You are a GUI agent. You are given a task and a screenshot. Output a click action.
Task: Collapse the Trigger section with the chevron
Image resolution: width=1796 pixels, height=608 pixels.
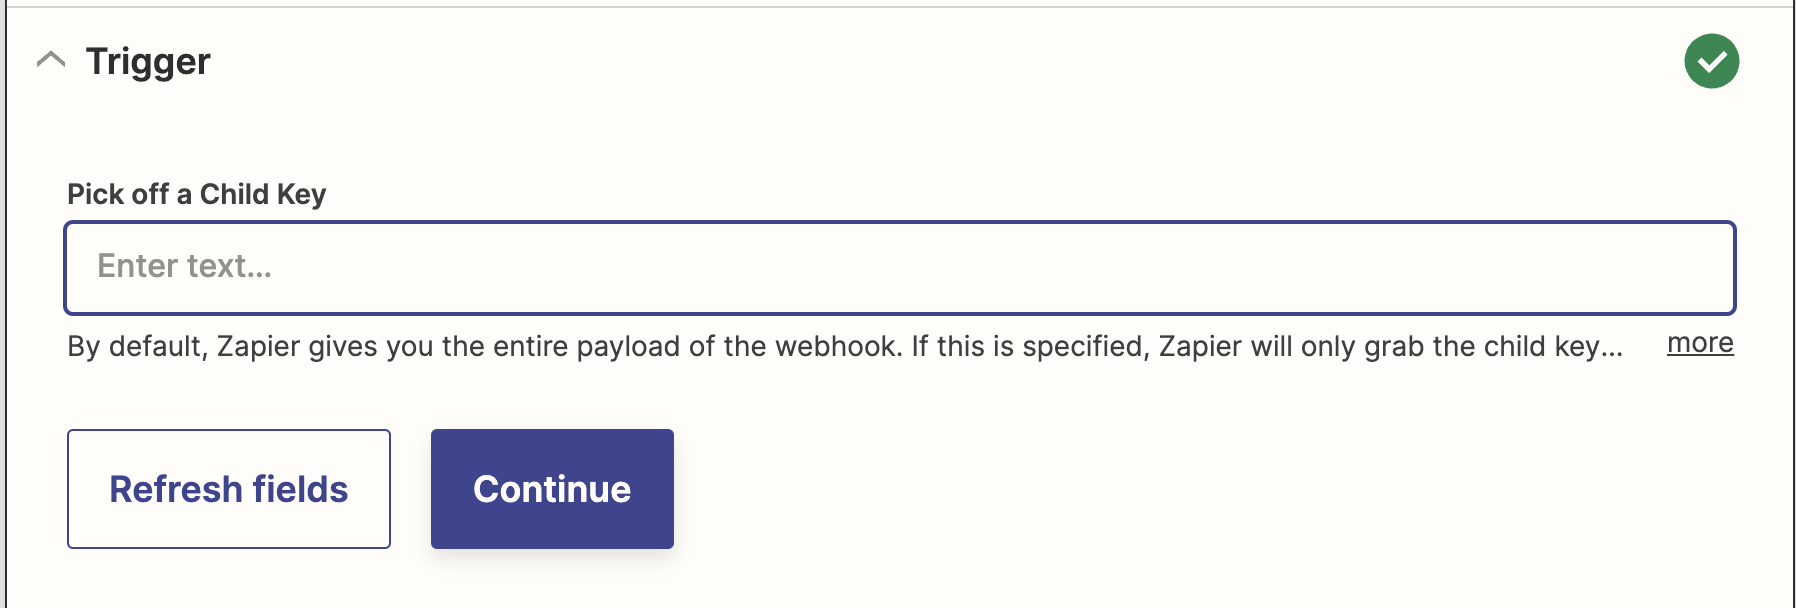pyautogui.click(x=51, y=61)
